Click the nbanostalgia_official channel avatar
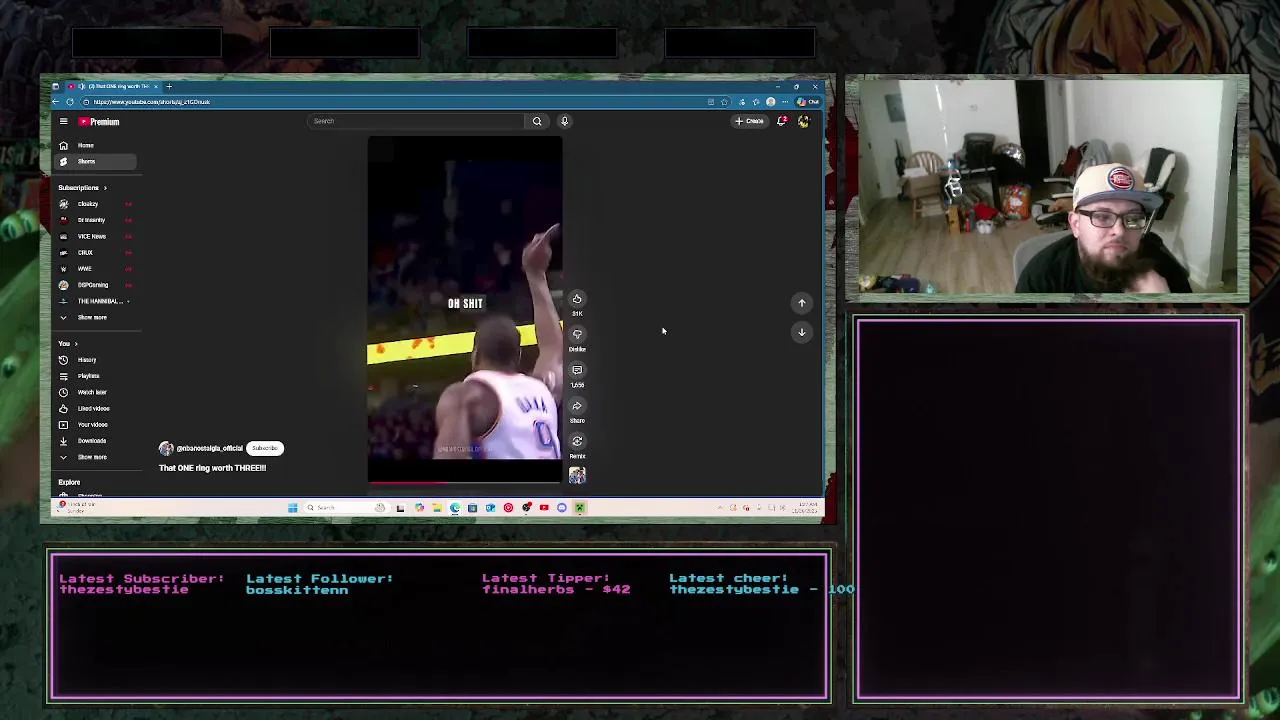The width and height of the screenshot is (1280, 720). coord(166,448)
